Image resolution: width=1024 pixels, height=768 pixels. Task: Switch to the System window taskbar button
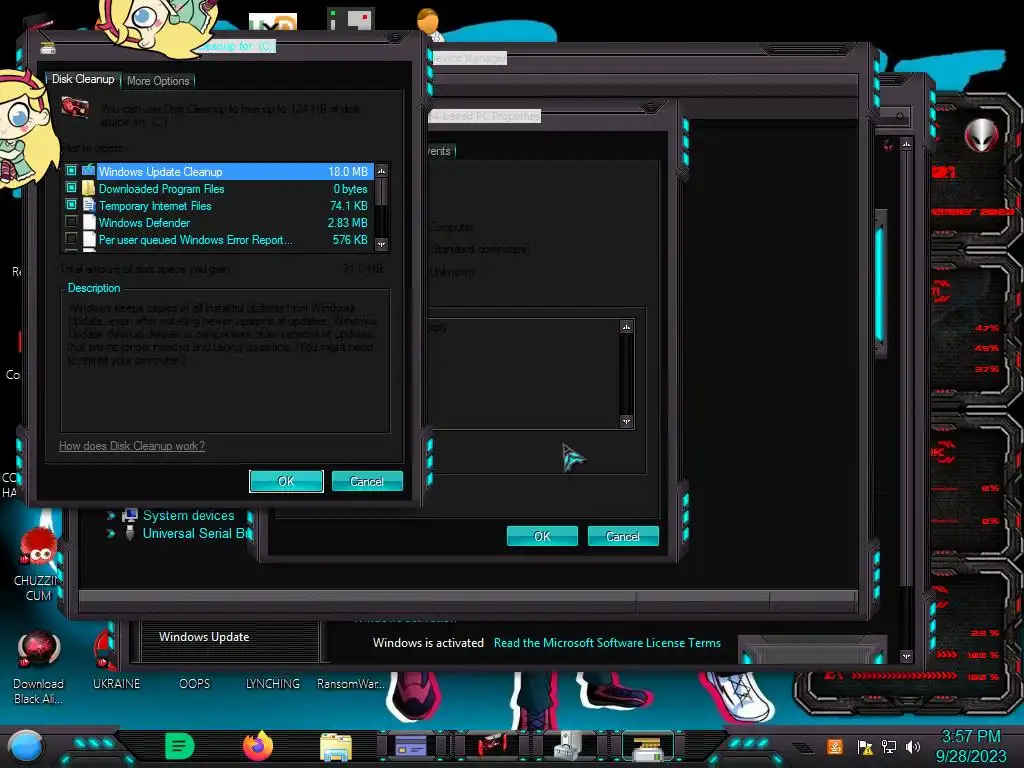[x=411, y=746]
